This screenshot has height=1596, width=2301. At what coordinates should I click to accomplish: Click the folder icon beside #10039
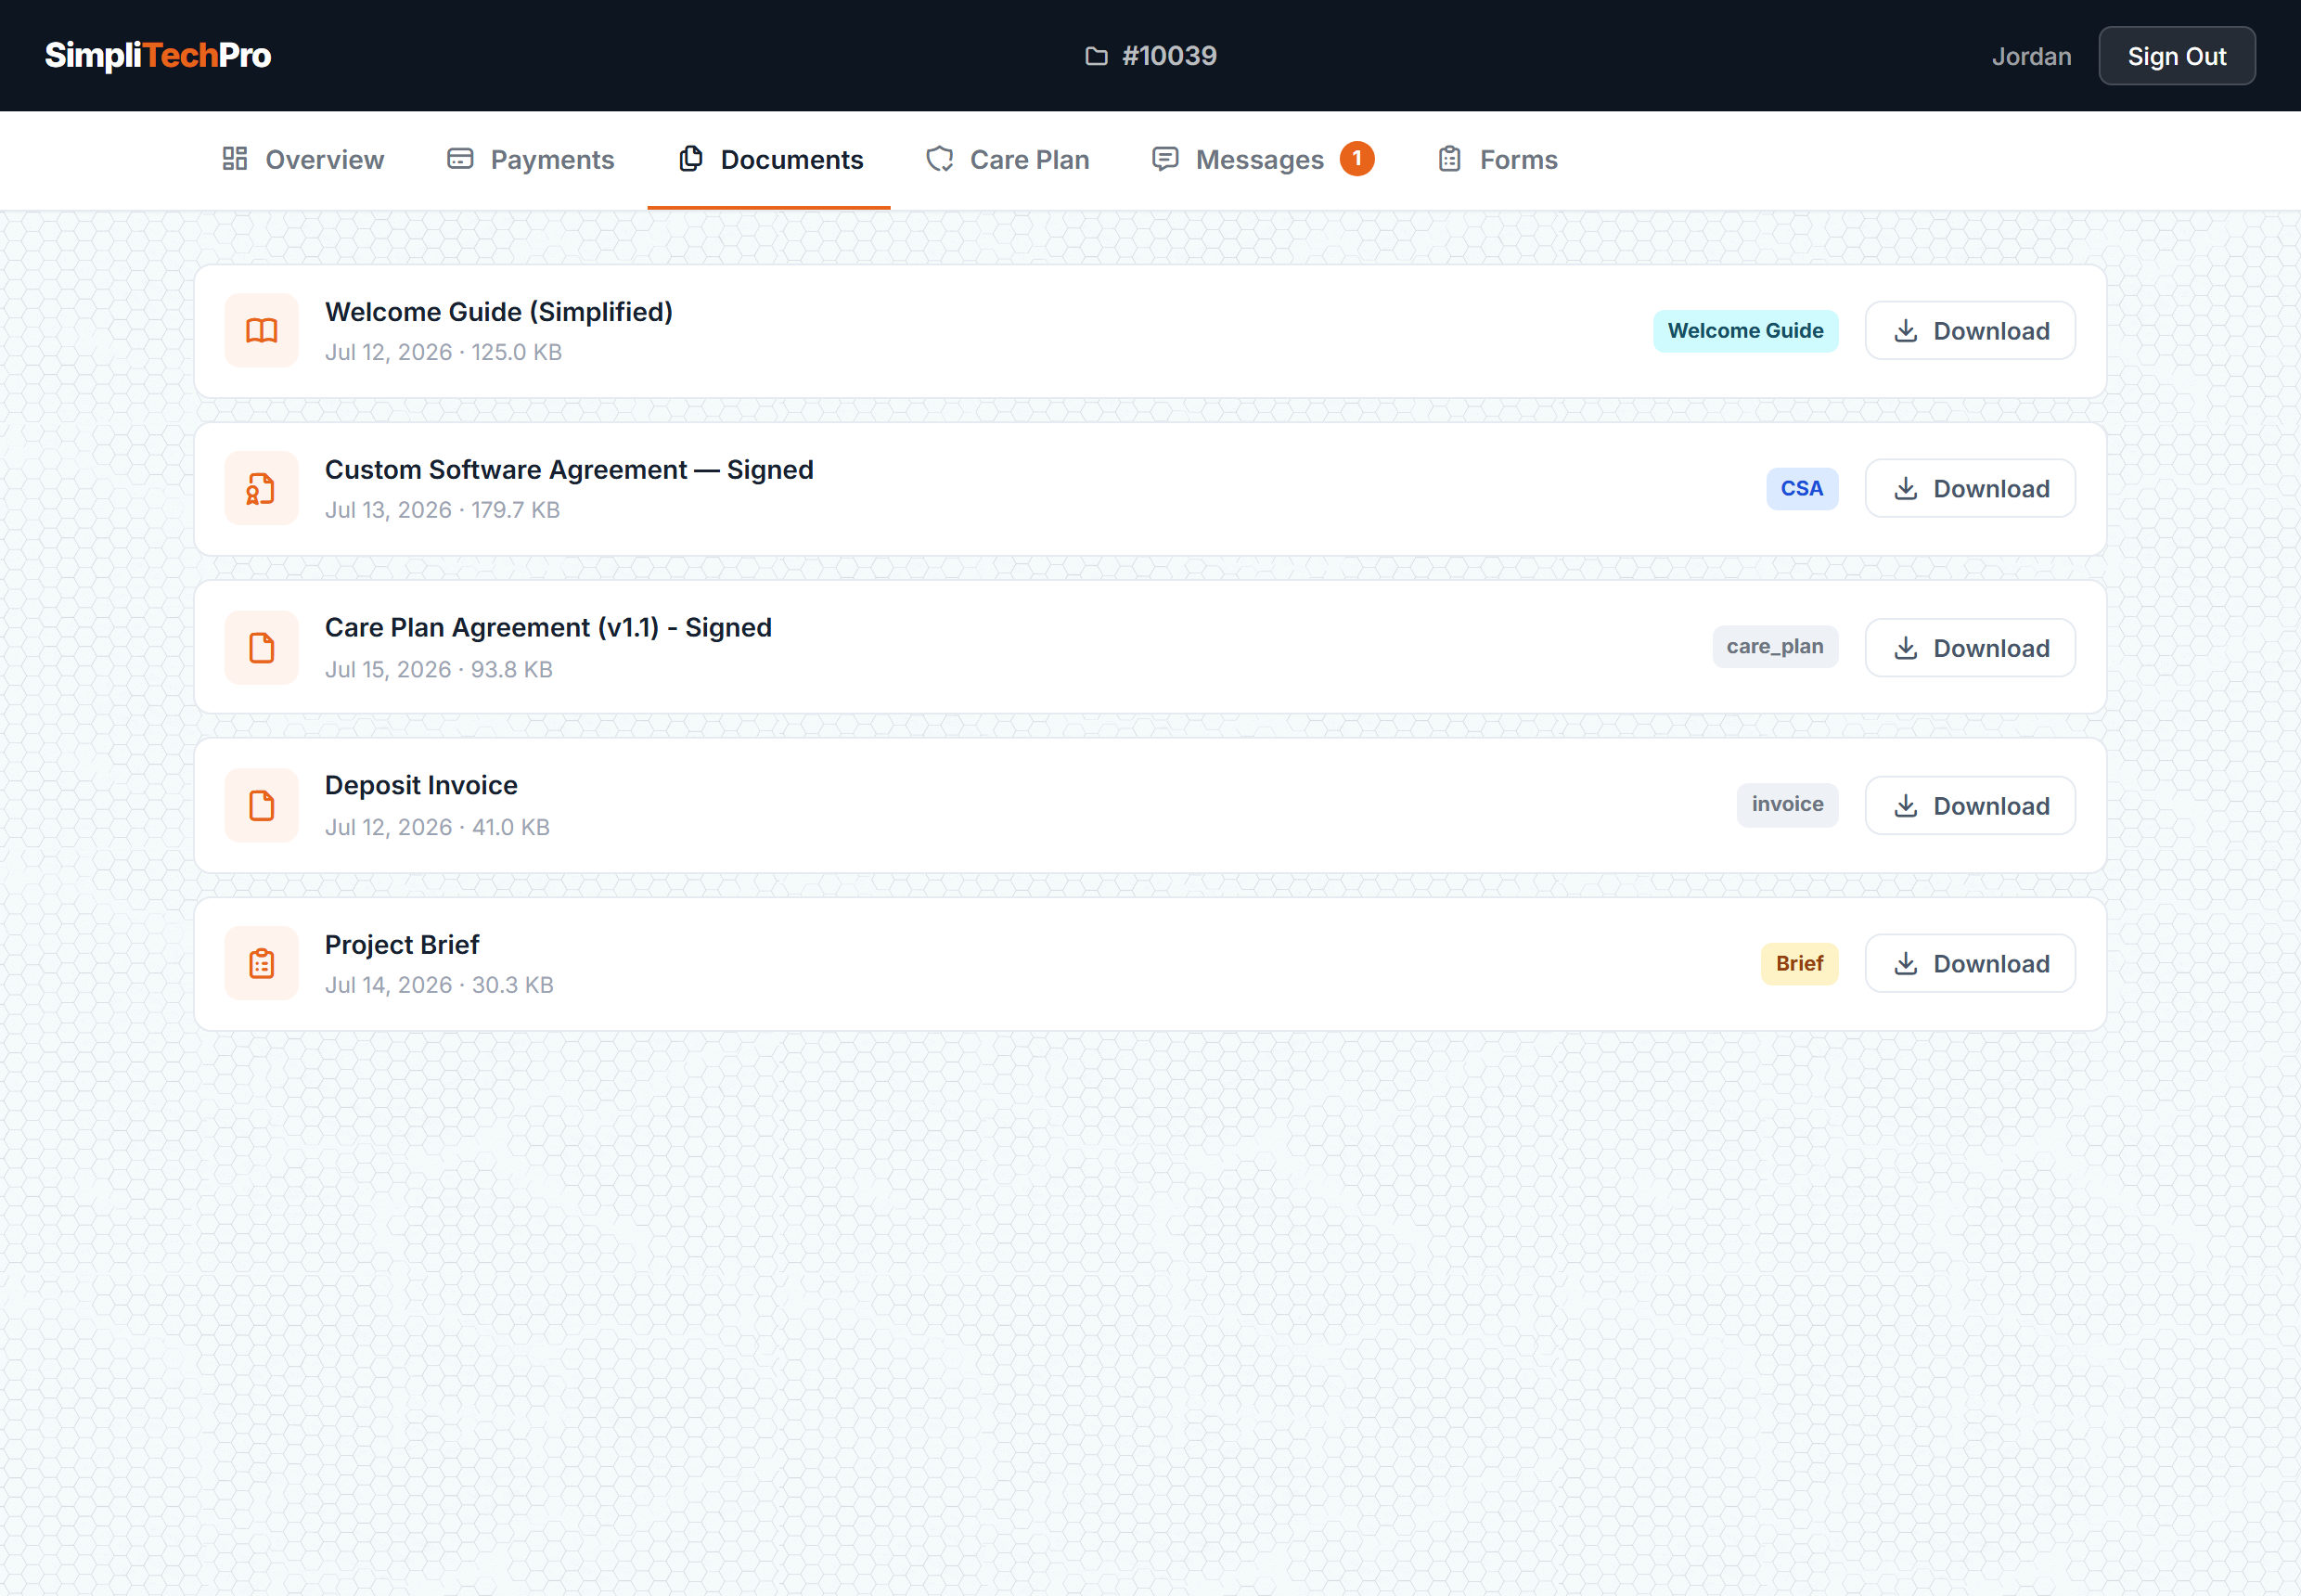(1096, 56)
